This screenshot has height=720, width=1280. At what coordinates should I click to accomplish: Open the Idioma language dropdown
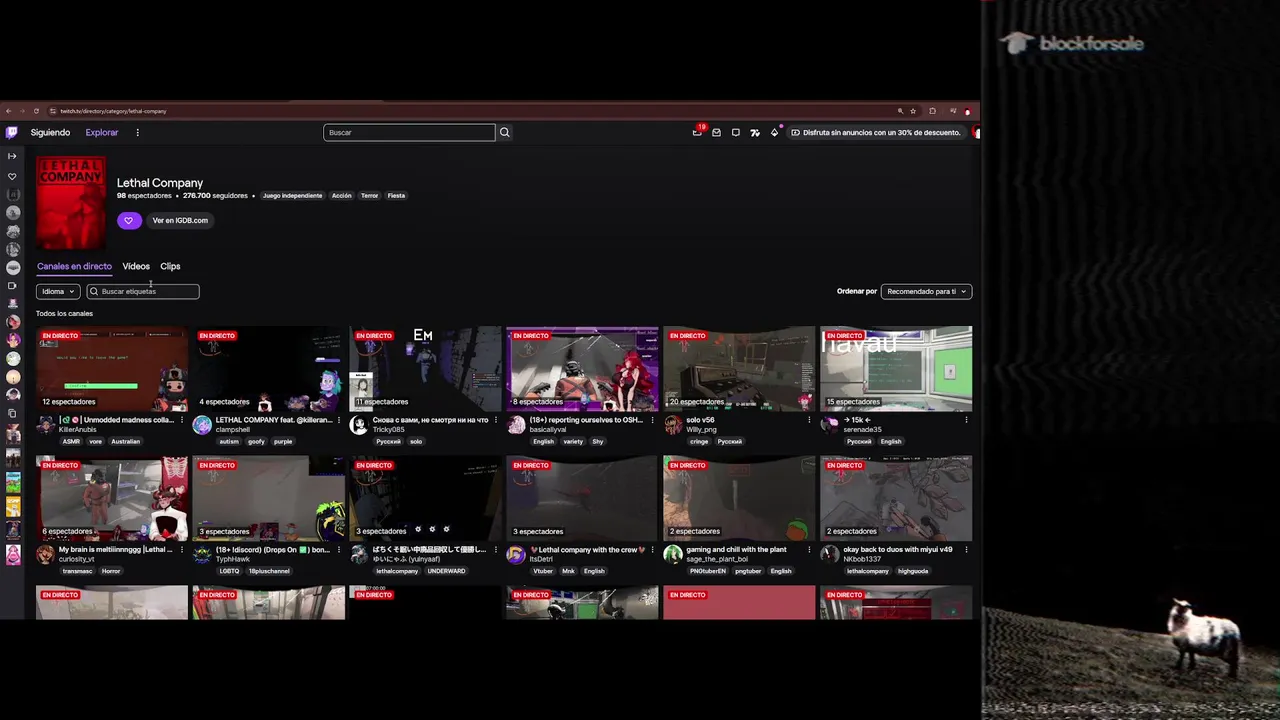pos(58,291)
